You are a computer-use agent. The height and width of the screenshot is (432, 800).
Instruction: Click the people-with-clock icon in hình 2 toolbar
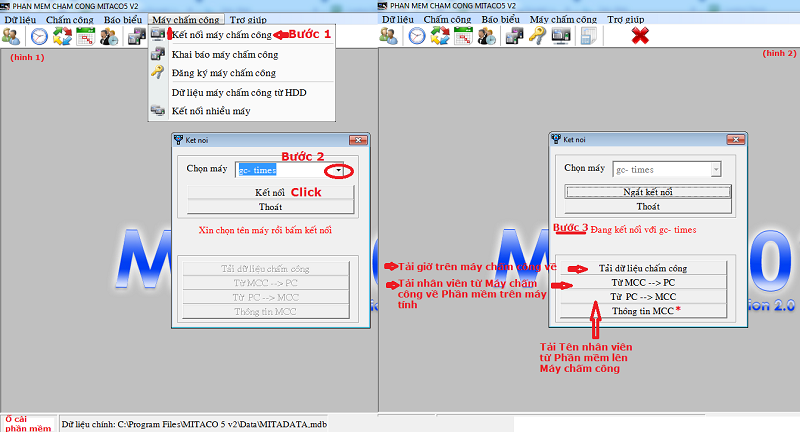point(487,36)
